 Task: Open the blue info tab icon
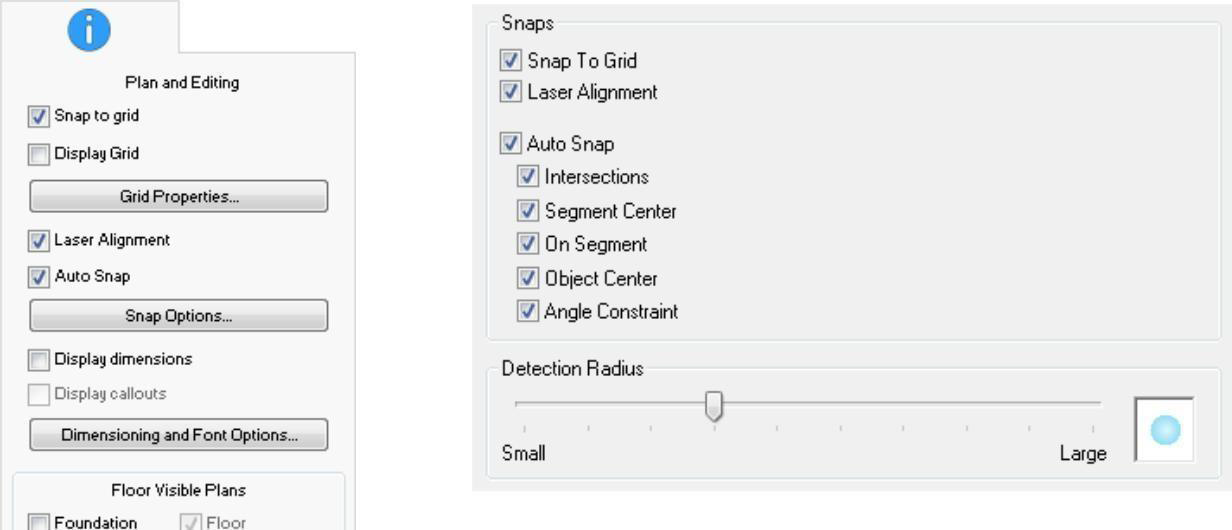tap(89, 29)
